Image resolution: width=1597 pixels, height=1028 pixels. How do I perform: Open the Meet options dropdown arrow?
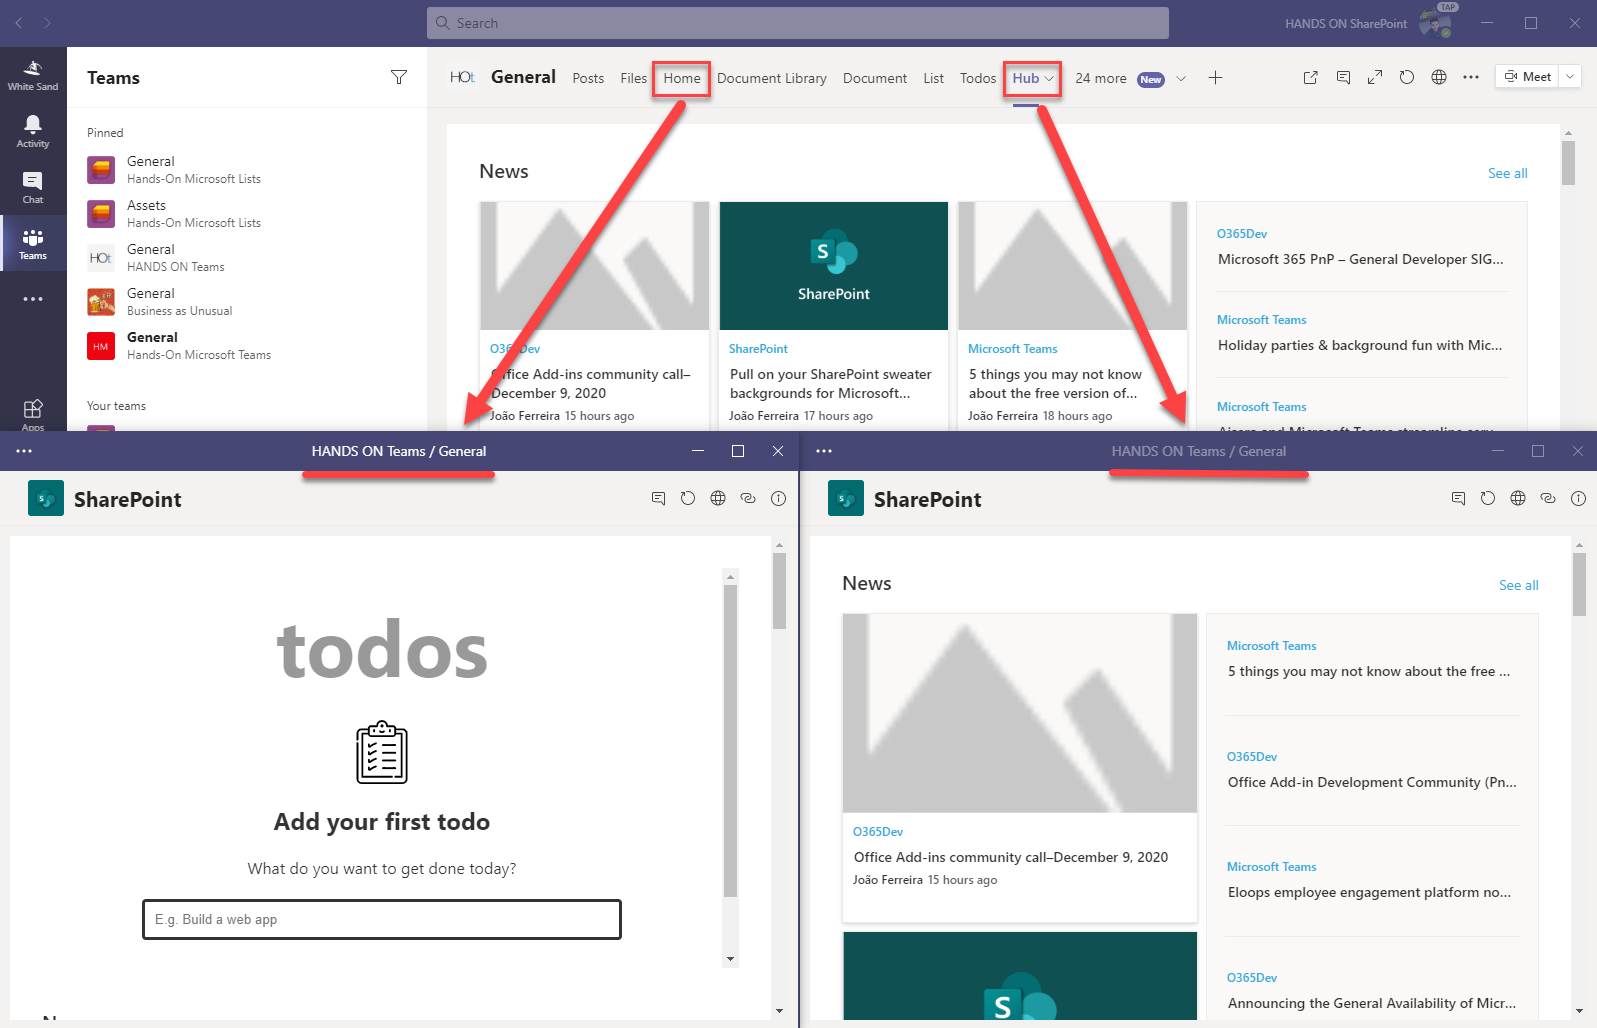[x=1570, y=76]
